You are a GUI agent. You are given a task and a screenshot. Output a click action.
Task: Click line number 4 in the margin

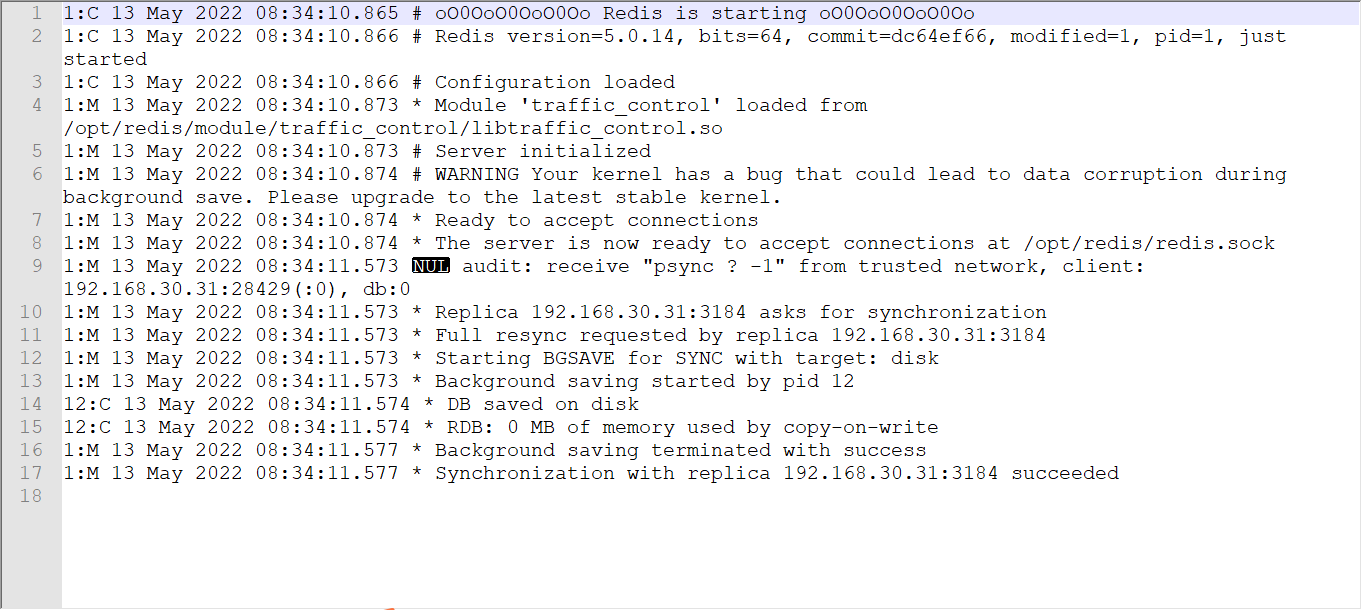(36, 105)
